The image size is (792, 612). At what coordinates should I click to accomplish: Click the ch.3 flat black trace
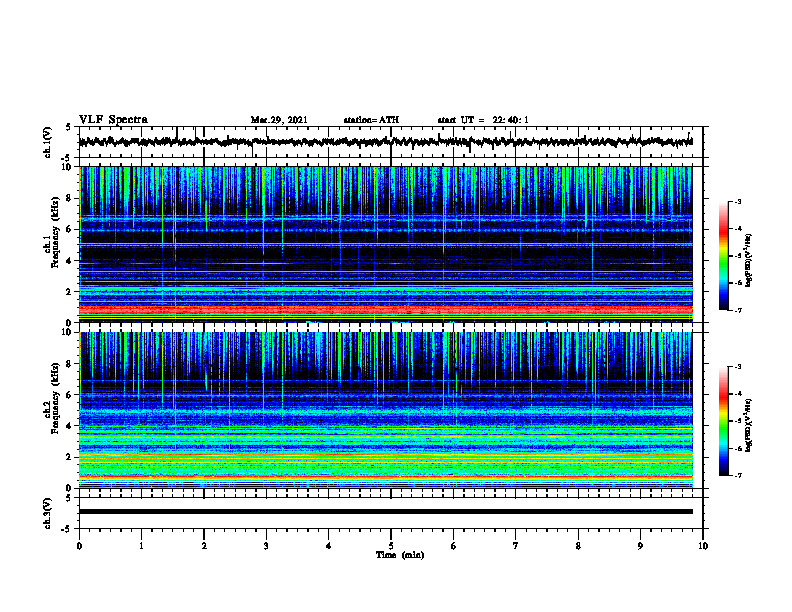pos(385,512)
